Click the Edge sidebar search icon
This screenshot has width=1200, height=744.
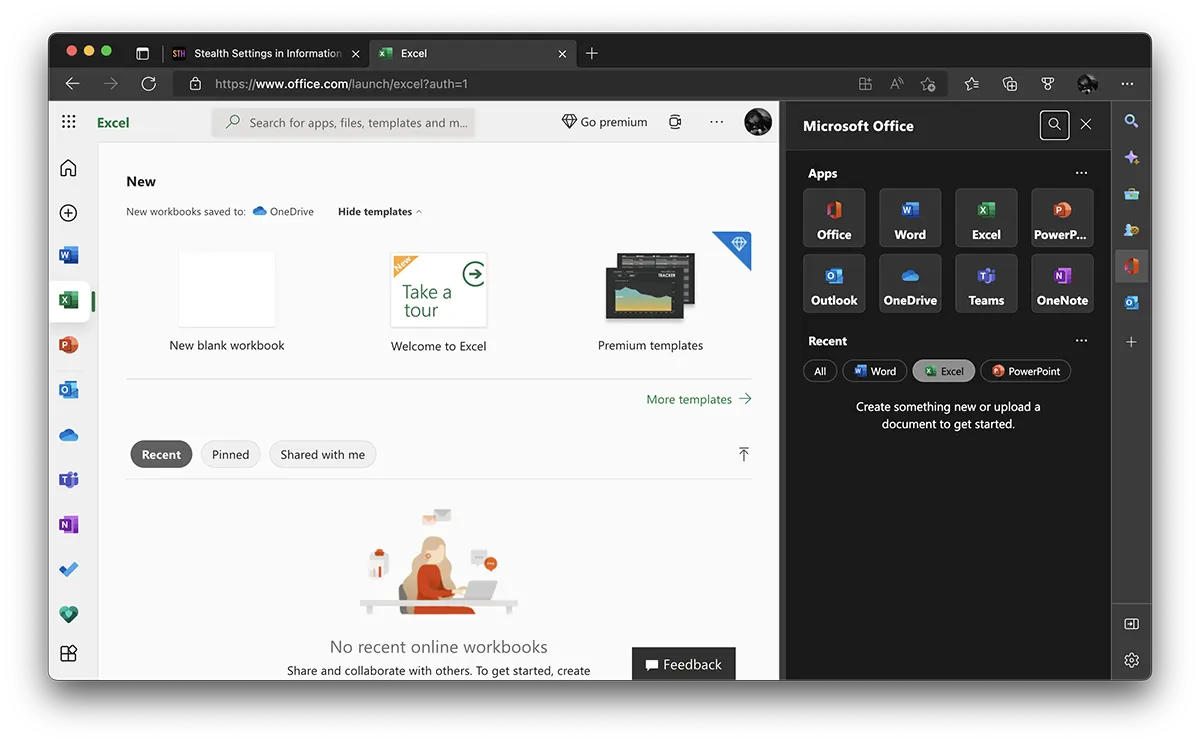click(x=1131, y=121)
